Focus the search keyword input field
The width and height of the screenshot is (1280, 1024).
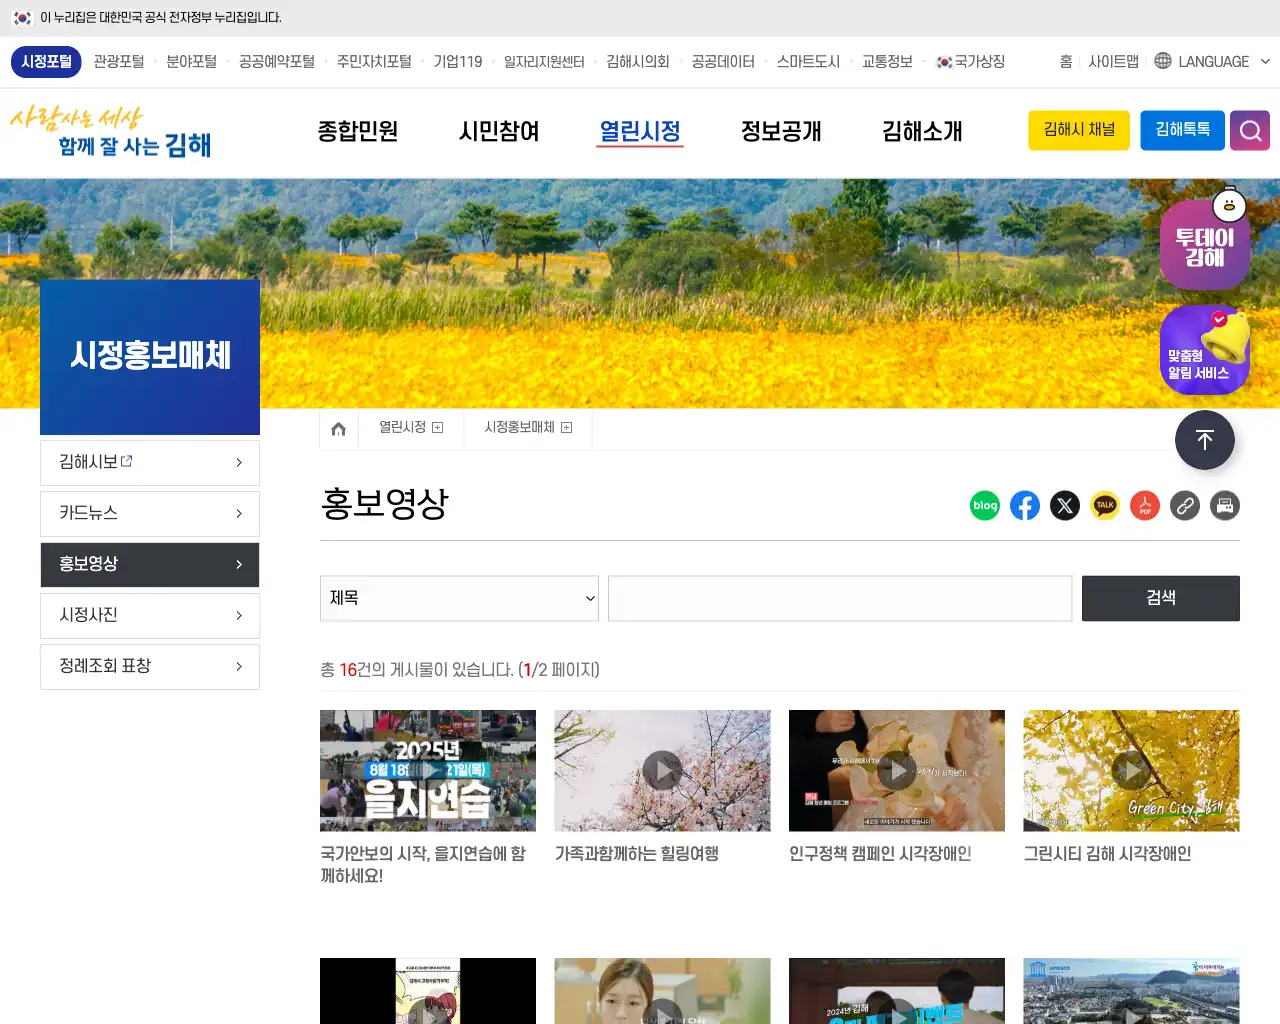click(x=840, y=598)
